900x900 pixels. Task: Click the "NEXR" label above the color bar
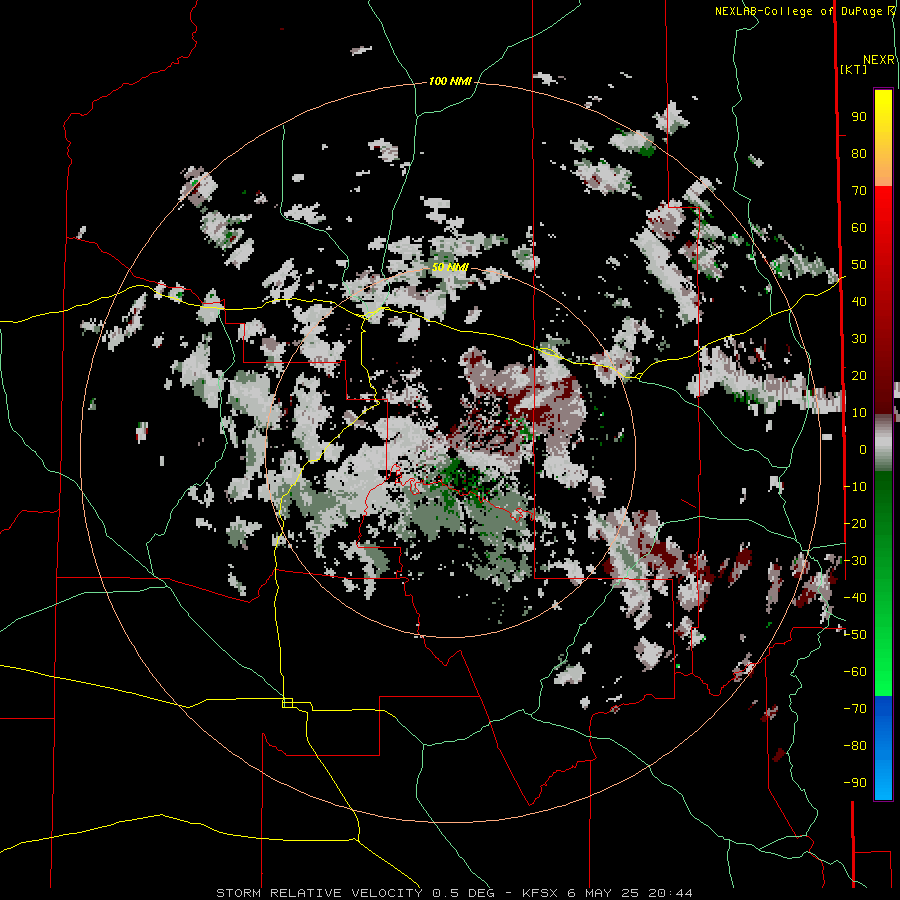pyautogui.click(x=879, y=60)
